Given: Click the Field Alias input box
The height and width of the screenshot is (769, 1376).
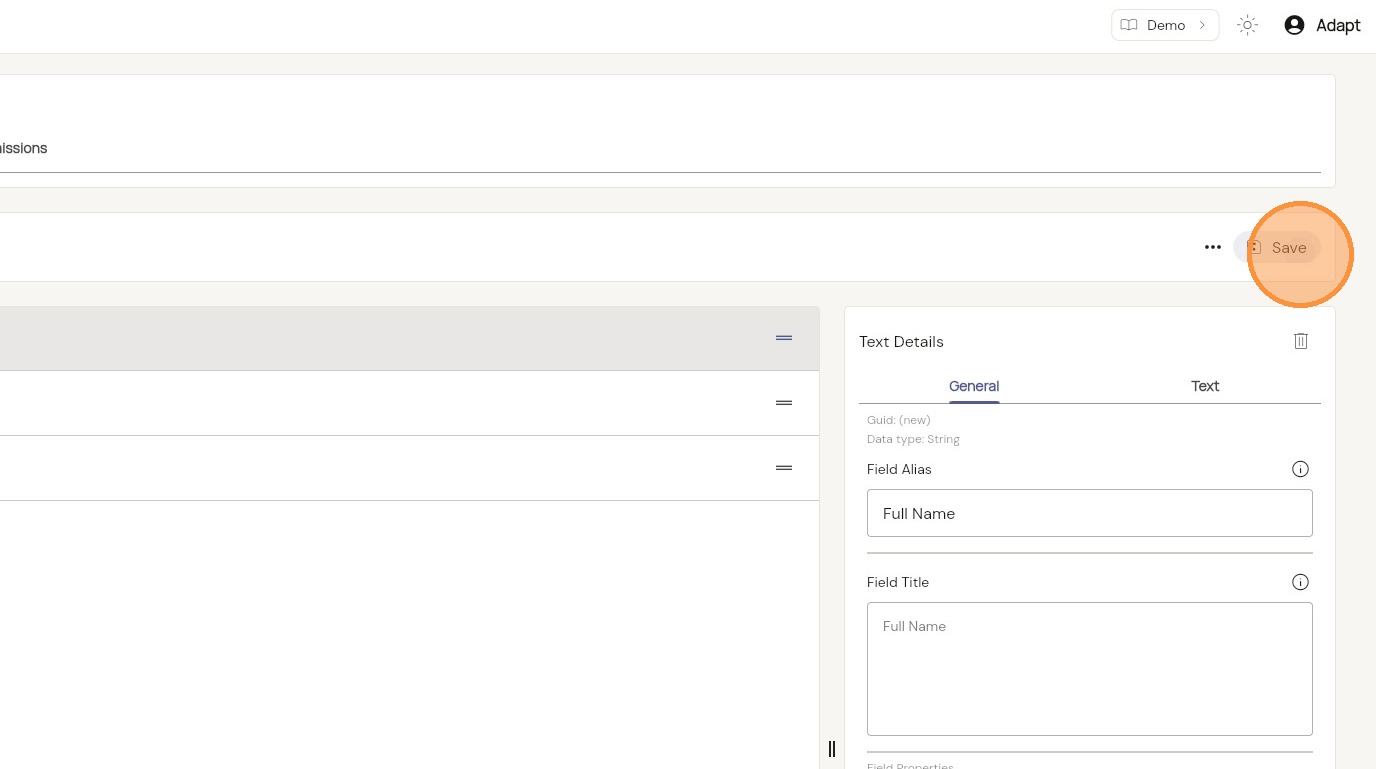Looking at the screenshot, I should pos(1089,513).
